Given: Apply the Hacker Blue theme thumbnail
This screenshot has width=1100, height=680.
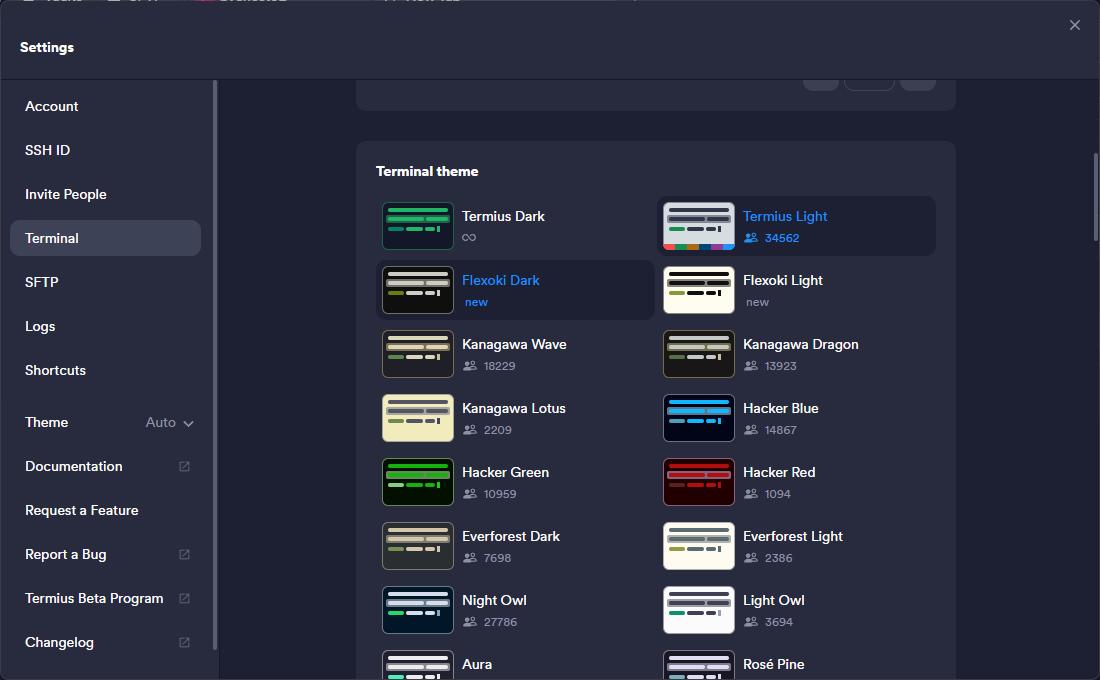Looking at the screenshot, I should [x=699, y=418].
